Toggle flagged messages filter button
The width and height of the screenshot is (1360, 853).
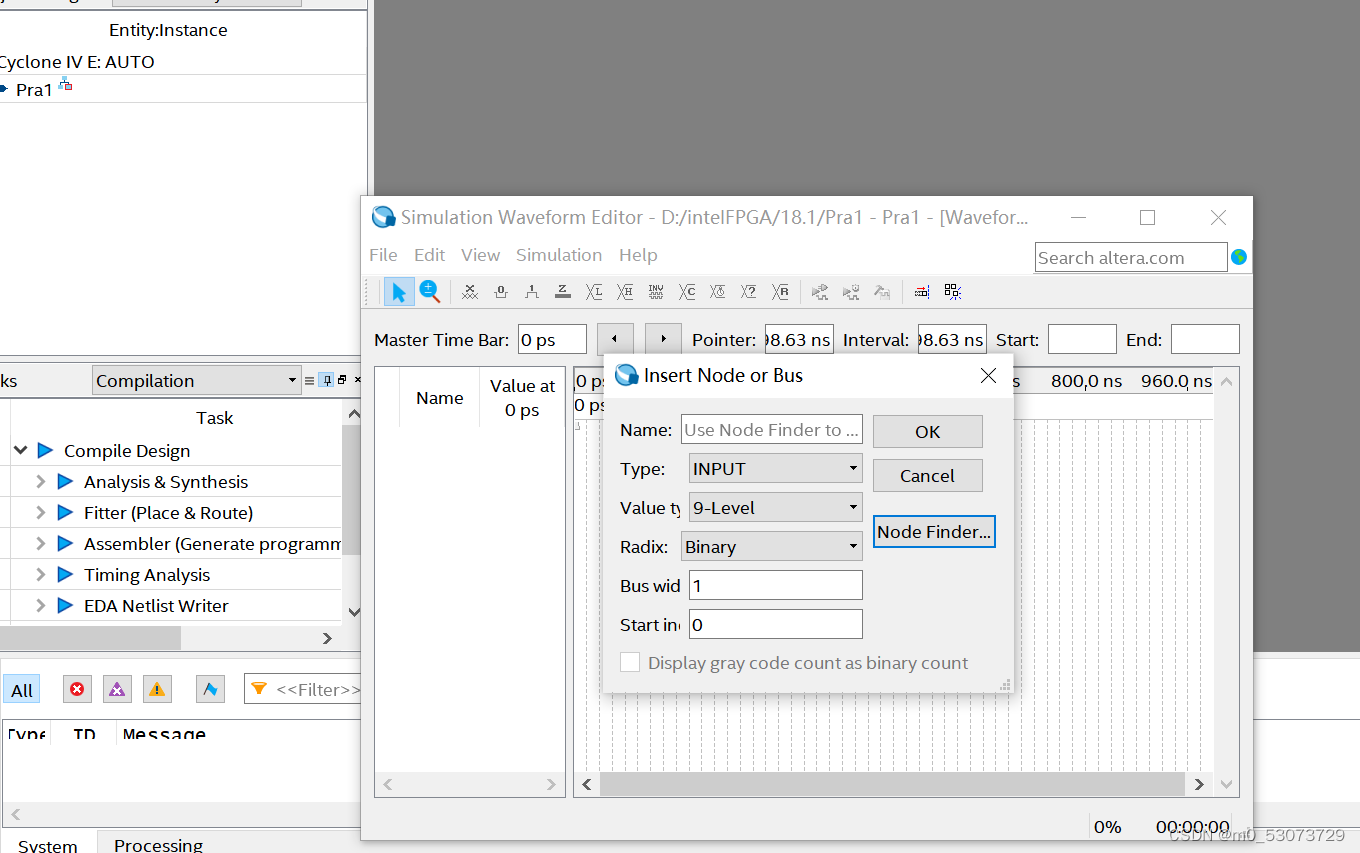(x=210, y=689)
